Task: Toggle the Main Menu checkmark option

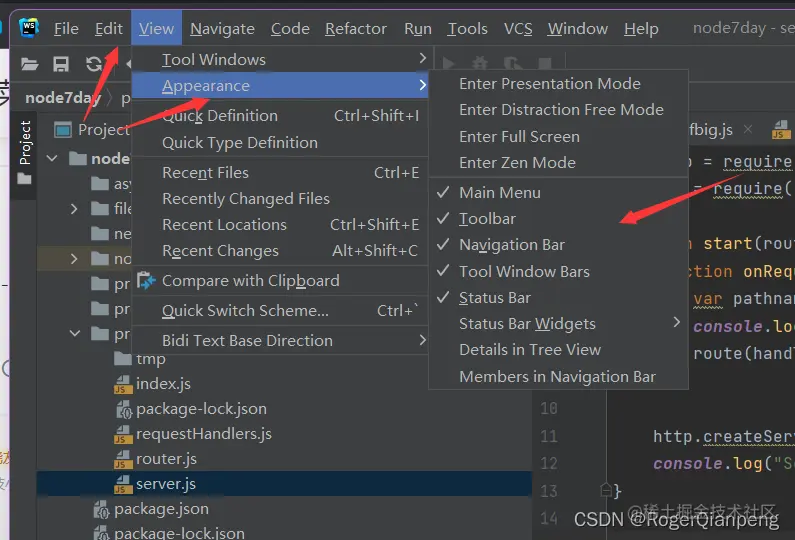Action: point(558,193)
